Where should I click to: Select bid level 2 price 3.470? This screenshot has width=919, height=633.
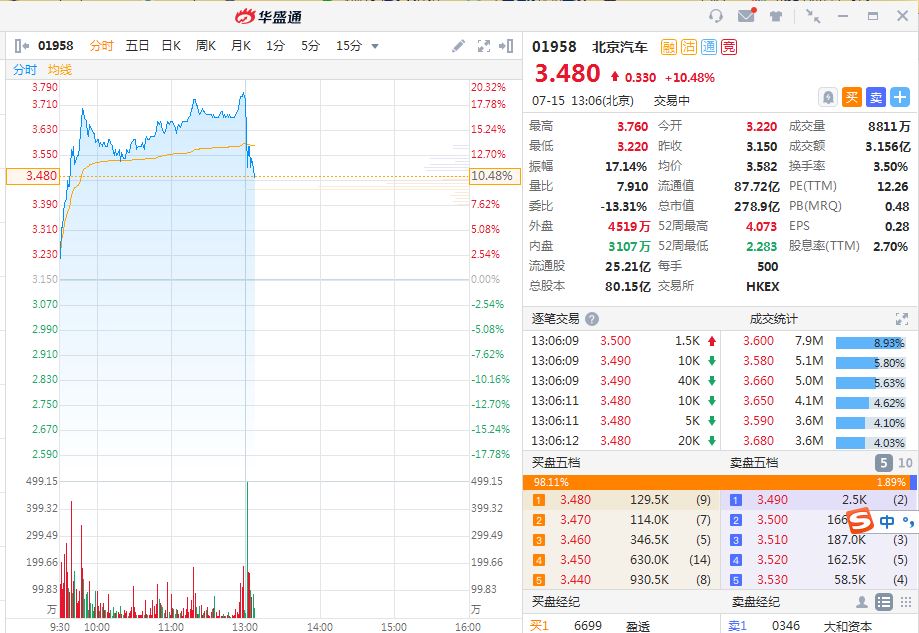point(575,520)
